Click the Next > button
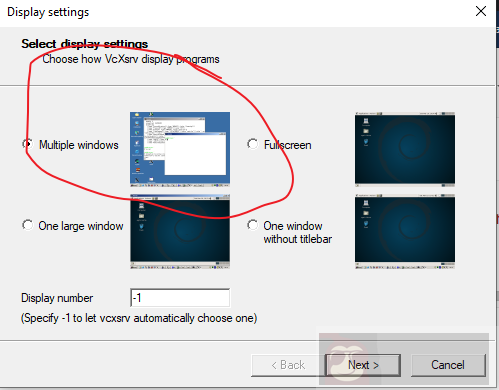 [363, 365]
